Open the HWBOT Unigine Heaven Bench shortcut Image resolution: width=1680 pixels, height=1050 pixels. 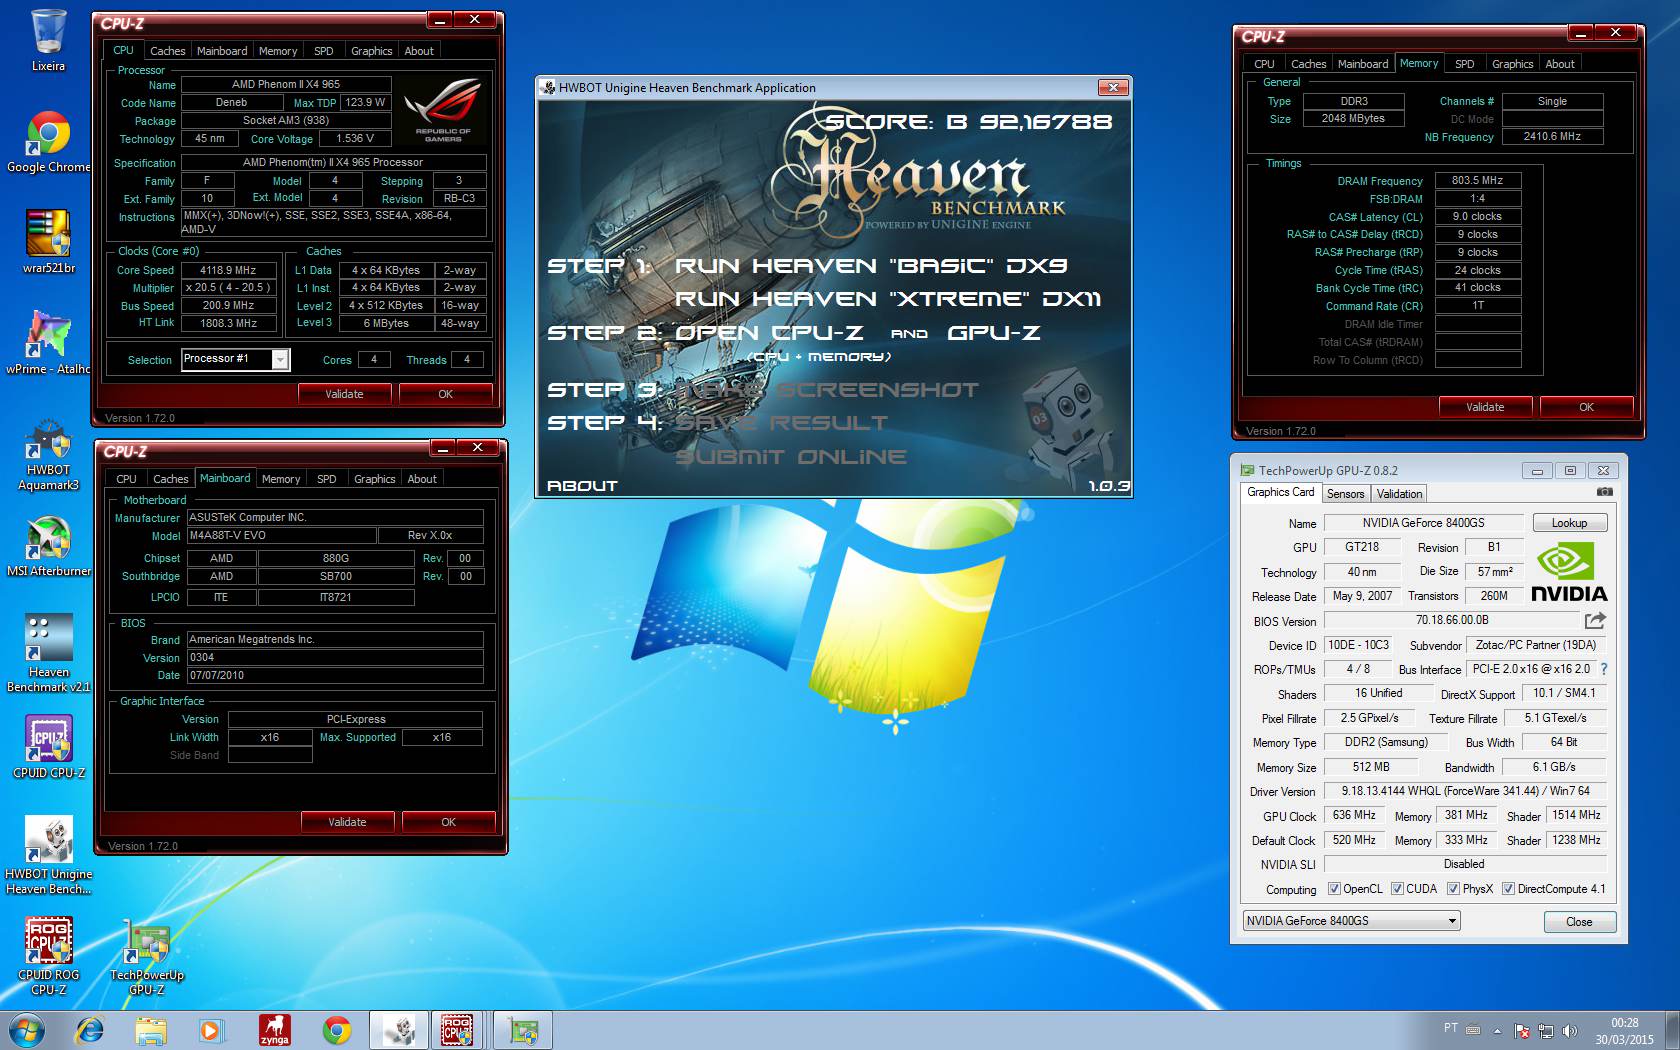pos(48,855)
